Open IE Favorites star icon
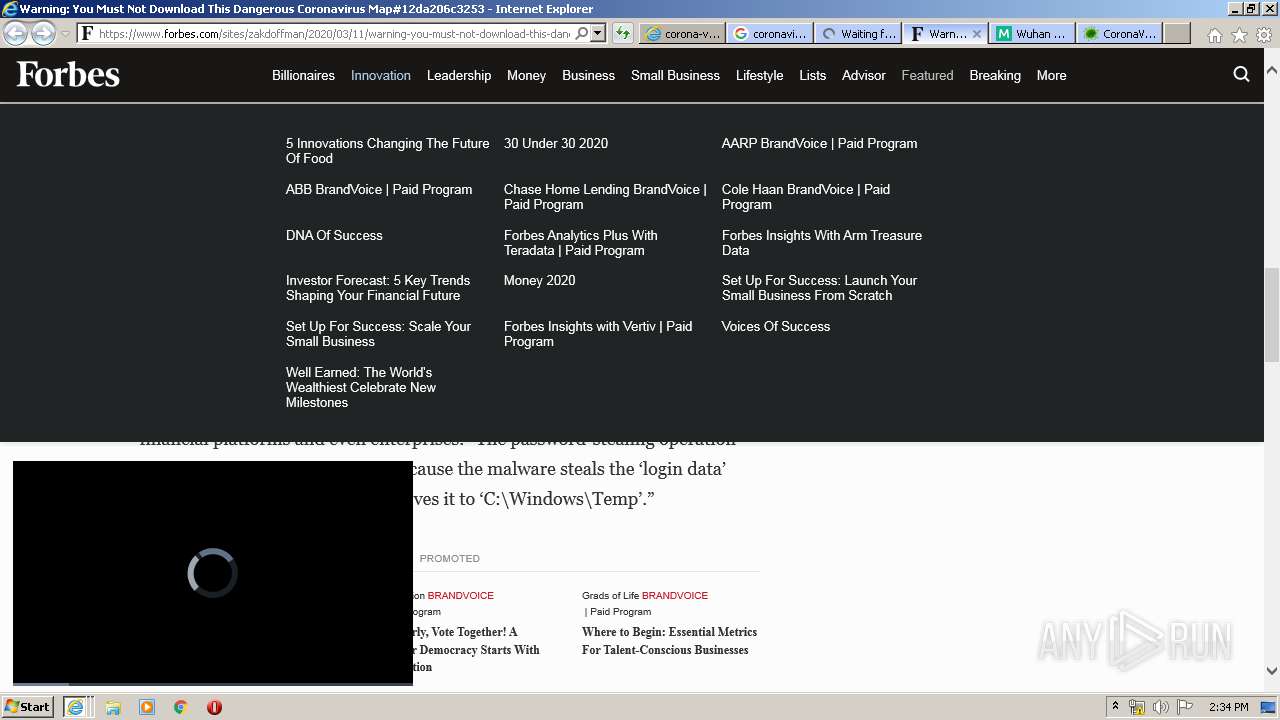Viewport: 1280px width, 720px height. [x=1239, y=35]
